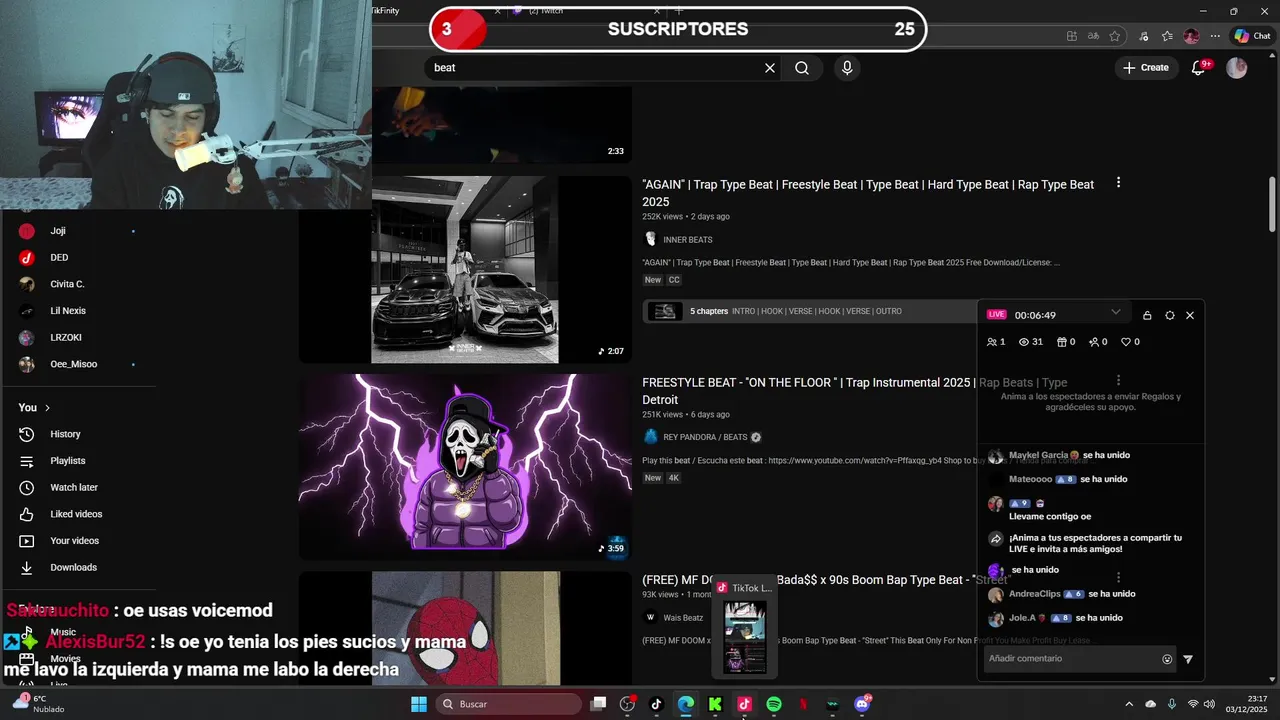Open Windows Start menu
This screenshot has height=720, width=1280.
419,704
